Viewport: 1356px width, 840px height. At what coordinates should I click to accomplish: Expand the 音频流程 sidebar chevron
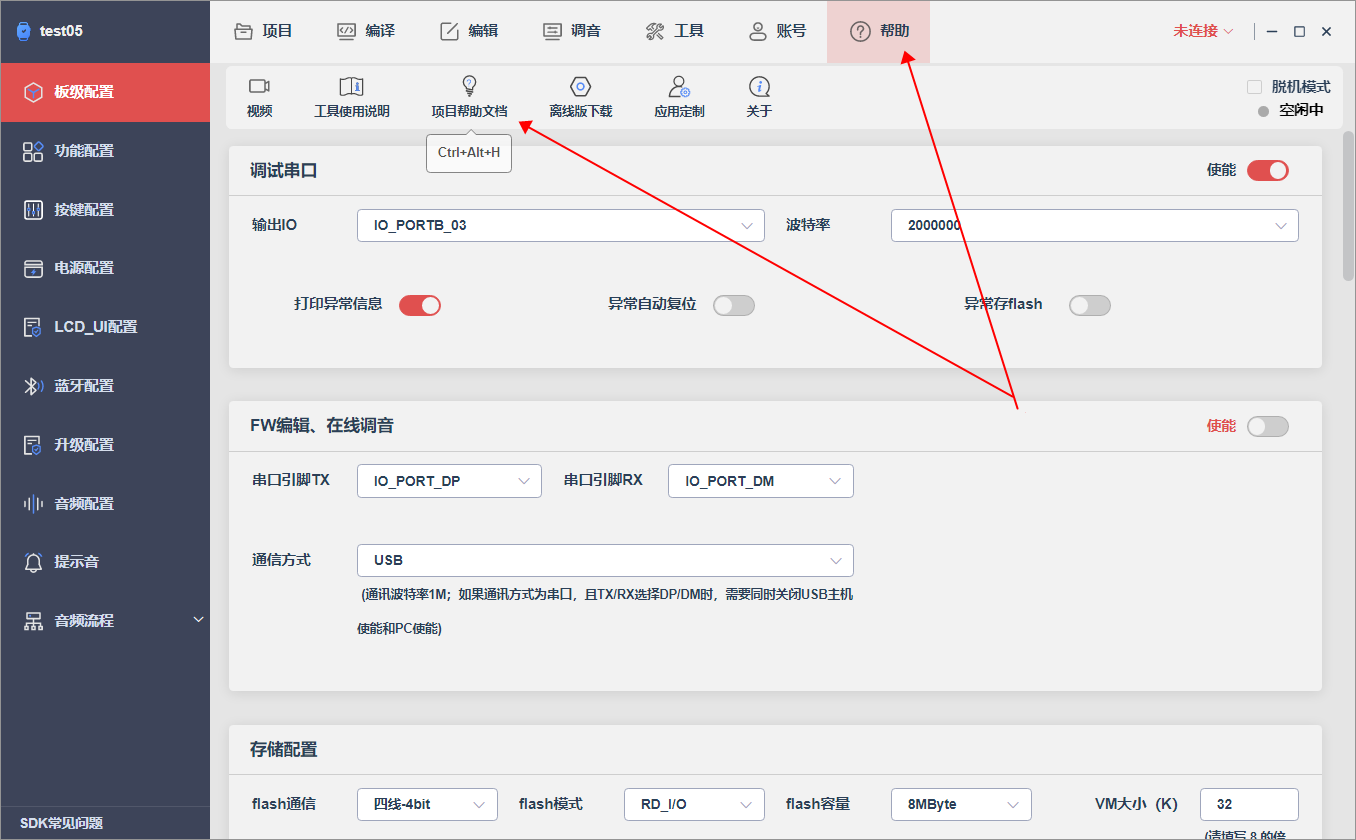tap(198, 621)
